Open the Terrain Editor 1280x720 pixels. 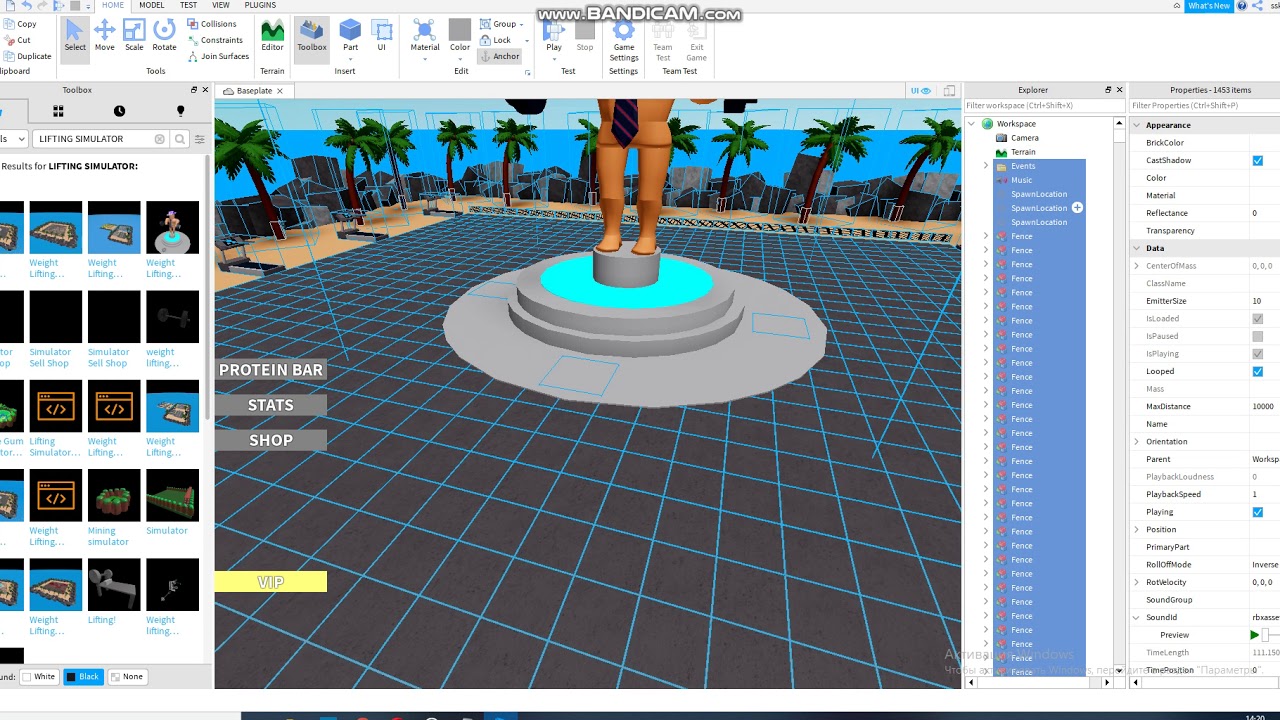coord(272,36)
